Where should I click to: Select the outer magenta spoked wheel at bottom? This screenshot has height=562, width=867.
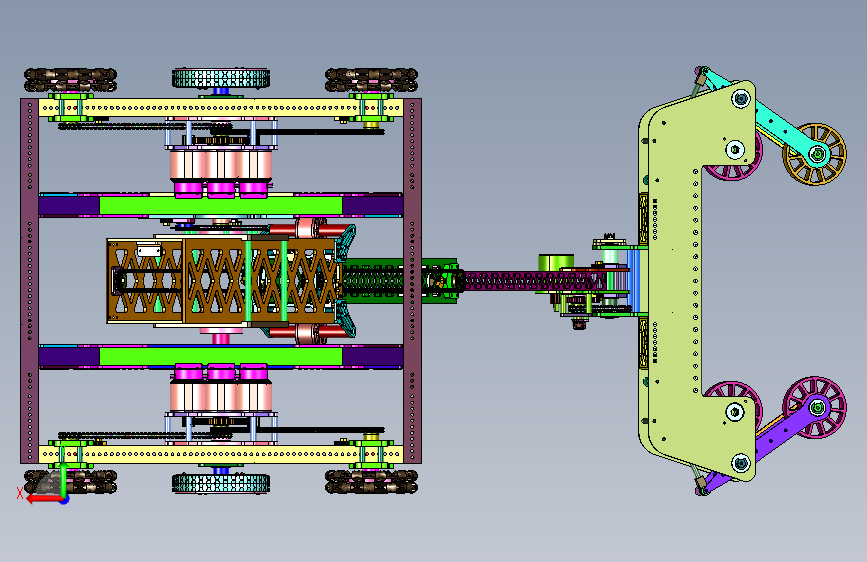pyautogui.click(x=814, y=408)
